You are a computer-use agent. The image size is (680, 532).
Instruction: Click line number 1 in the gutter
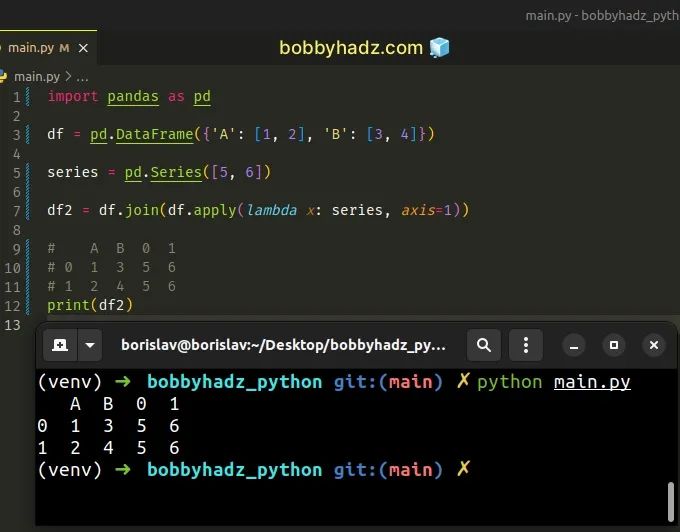click(16, 97)
